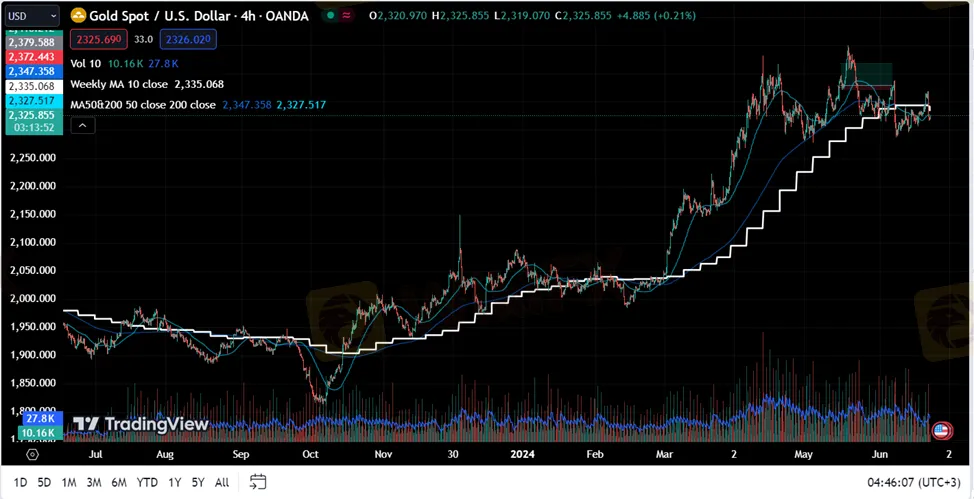This screenshot has width=974, height=499.
Task: Click the red sell price 2325.690 button
Action: point(99,40)
